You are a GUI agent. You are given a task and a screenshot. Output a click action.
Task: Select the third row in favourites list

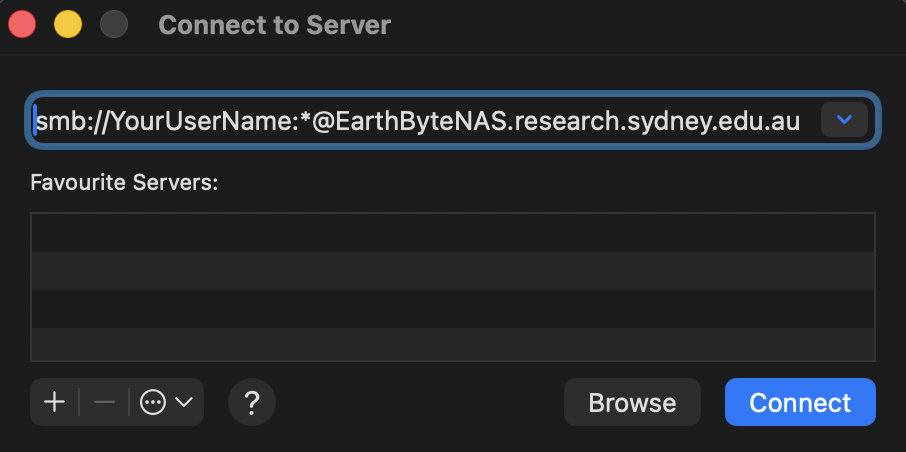click(x=453, y=308)
